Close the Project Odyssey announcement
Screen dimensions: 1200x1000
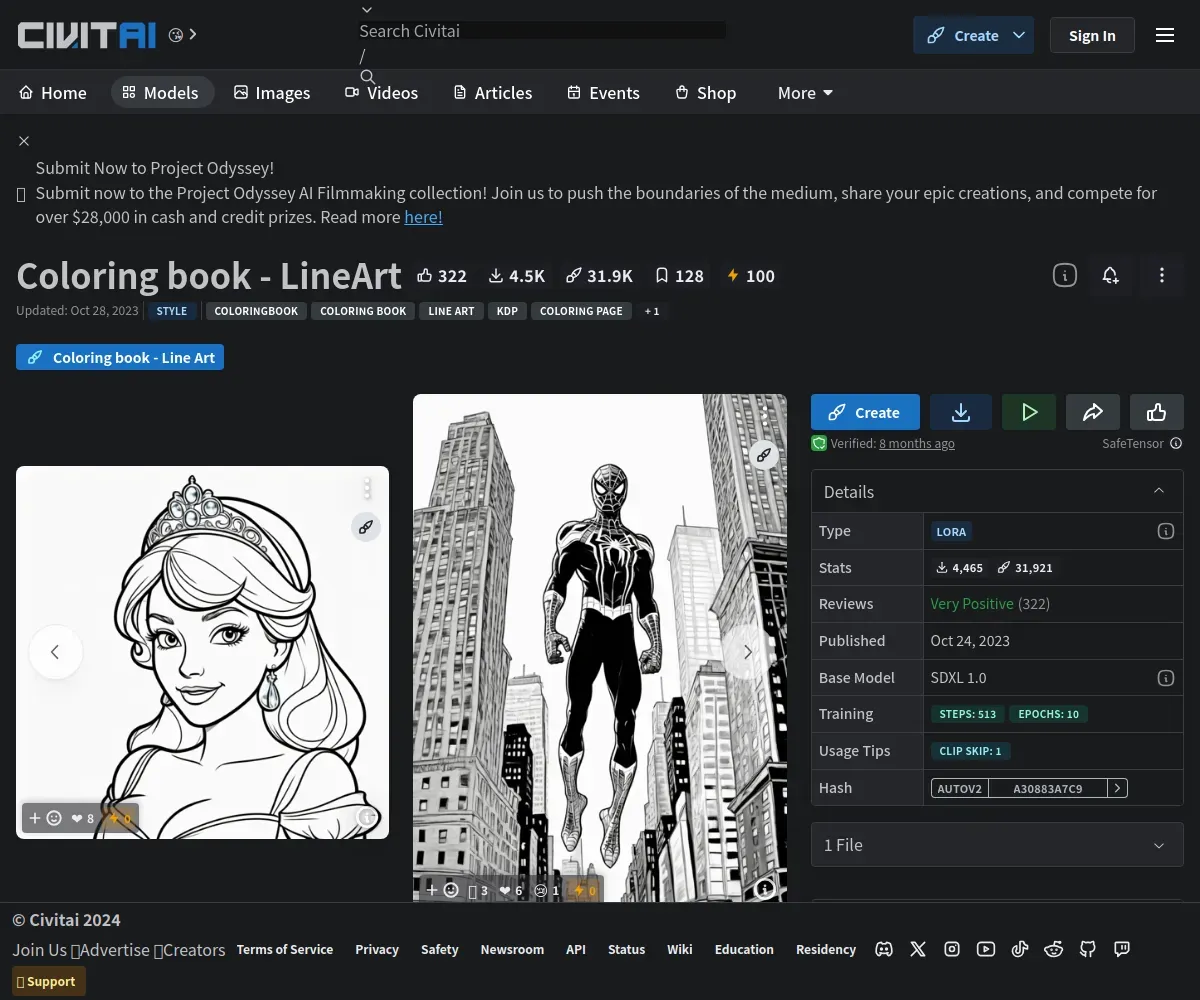[24, 141]
